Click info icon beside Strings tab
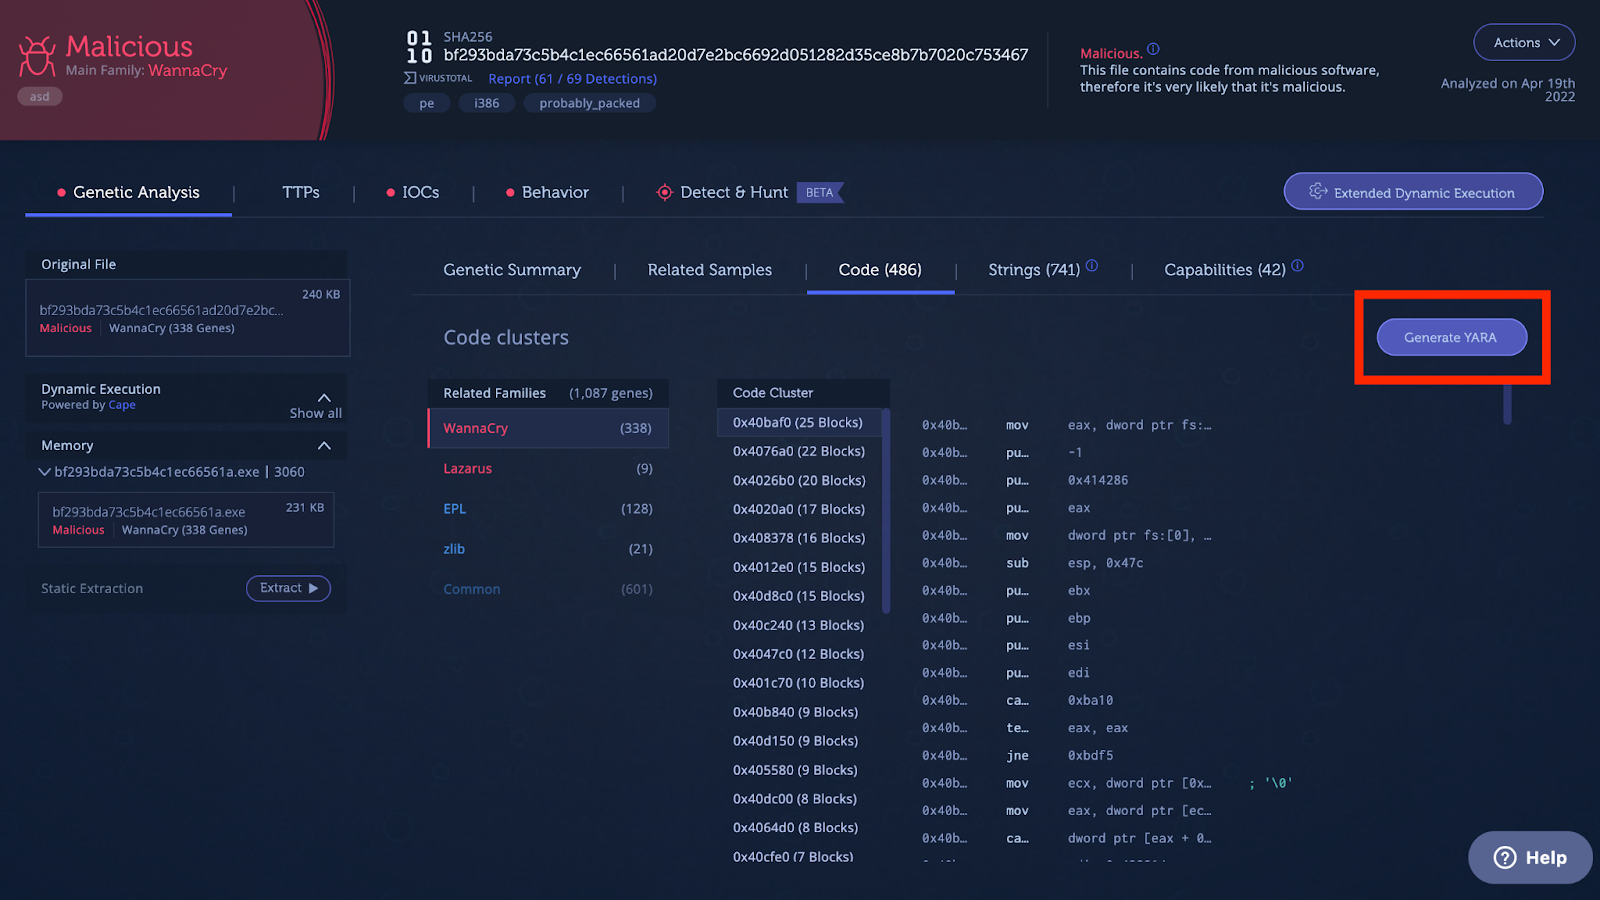 [1092, 266]
